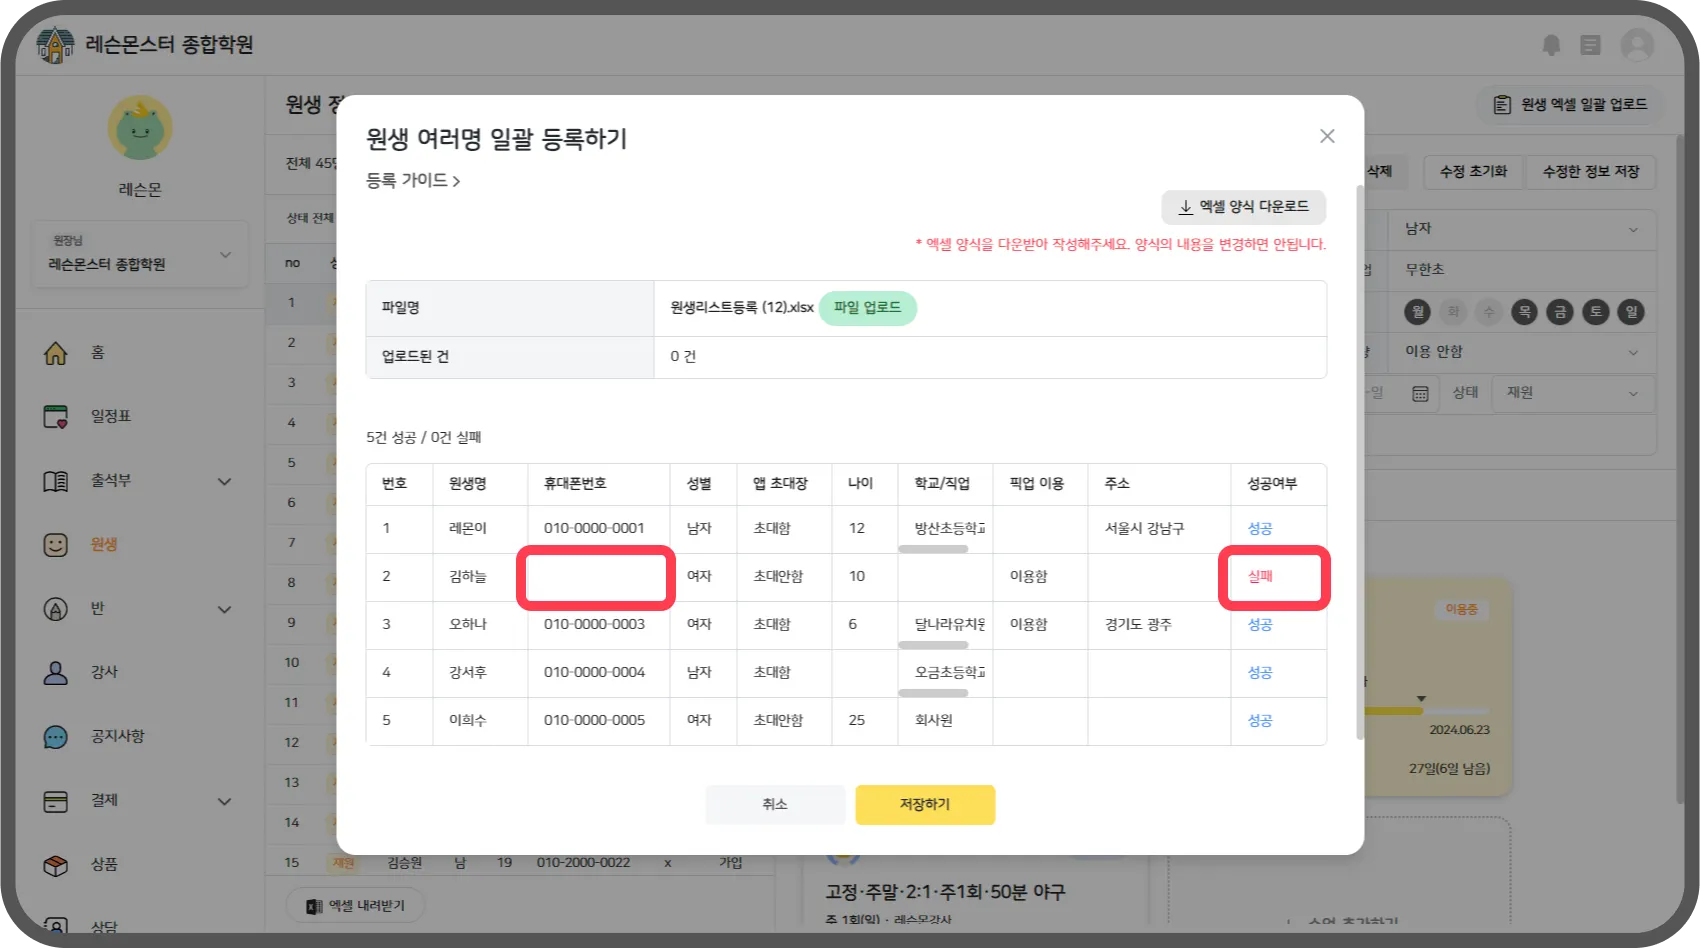Select the 상품 menu label
Viewport: 1700px width, 948px height.
click(x=104, y=864)
